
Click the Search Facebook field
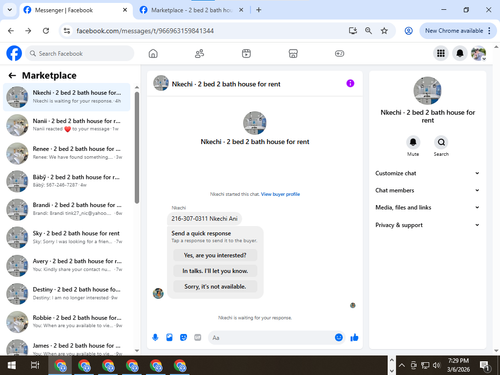[80, 53]
